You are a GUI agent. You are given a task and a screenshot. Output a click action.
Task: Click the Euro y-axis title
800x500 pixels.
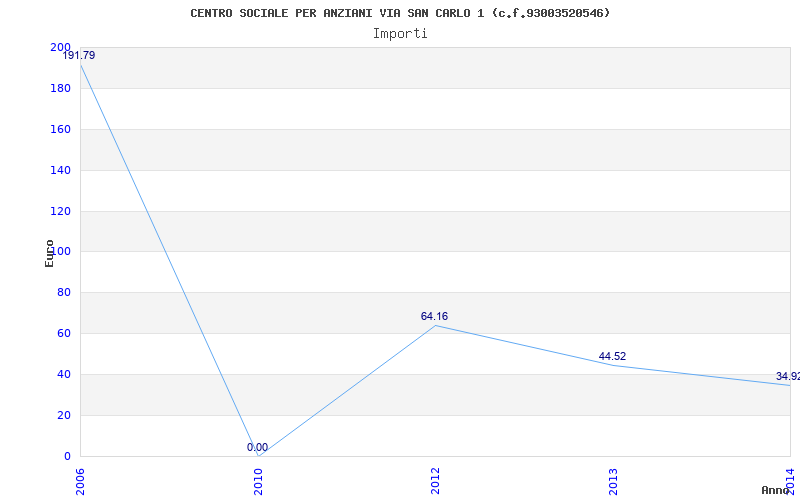(49, 253)
